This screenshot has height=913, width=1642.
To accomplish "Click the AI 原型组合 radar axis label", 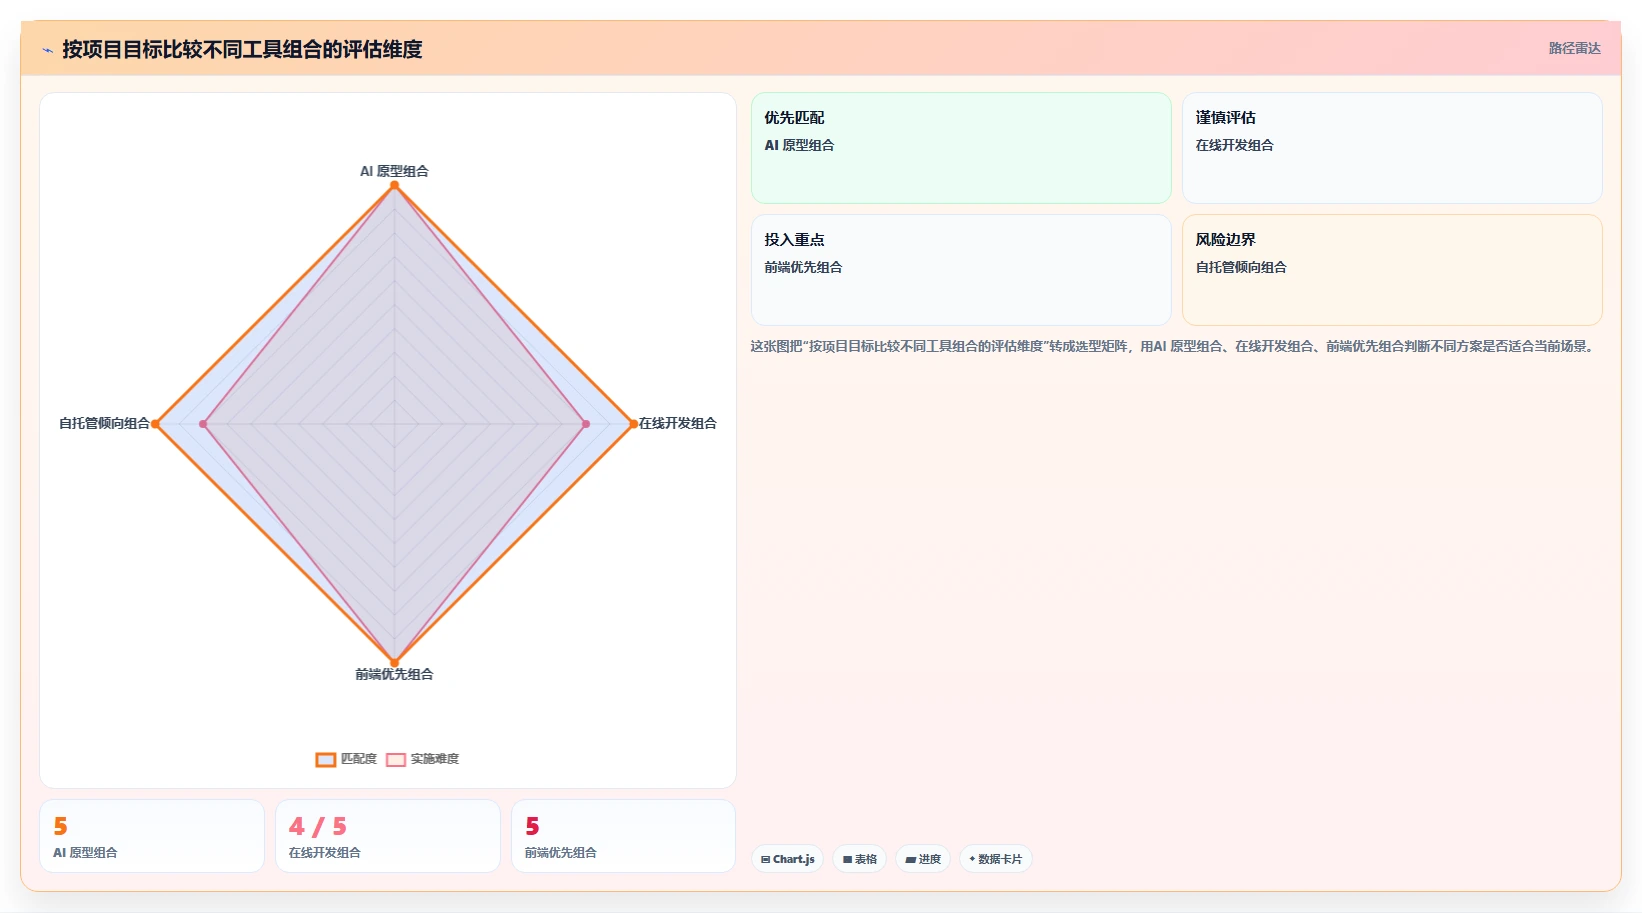I will coord(394,171).
